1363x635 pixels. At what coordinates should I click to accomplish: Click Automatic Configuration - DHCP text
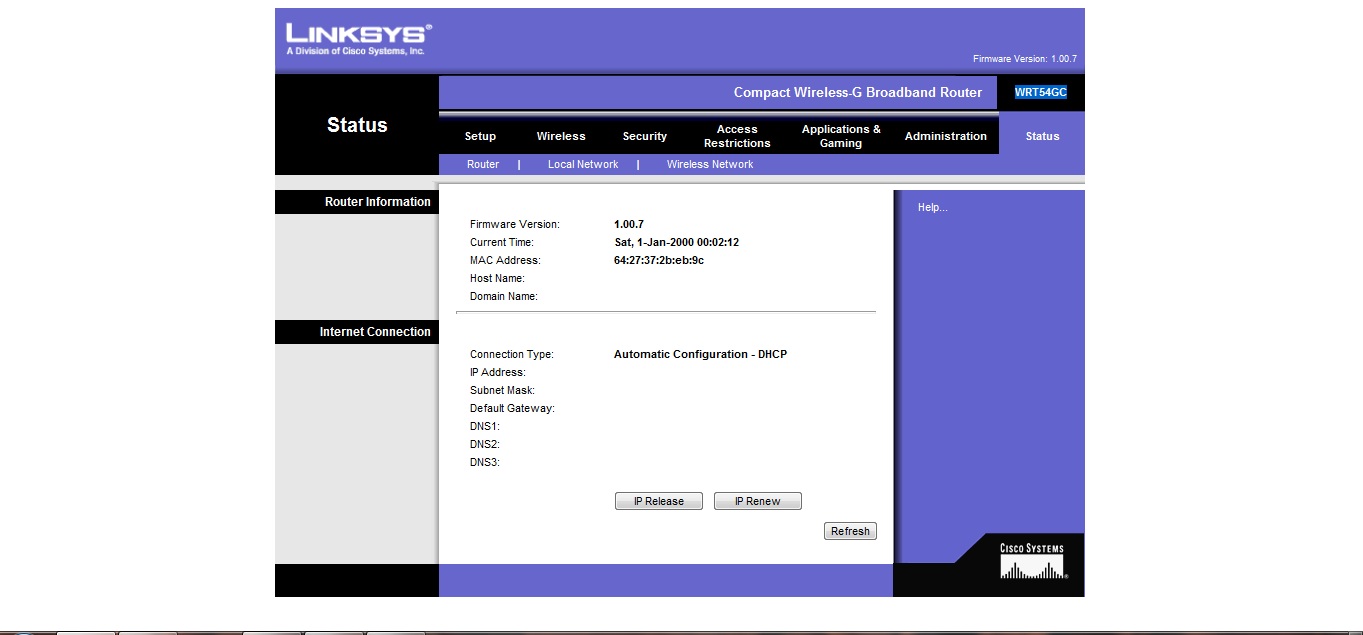(x=700, y=354)
